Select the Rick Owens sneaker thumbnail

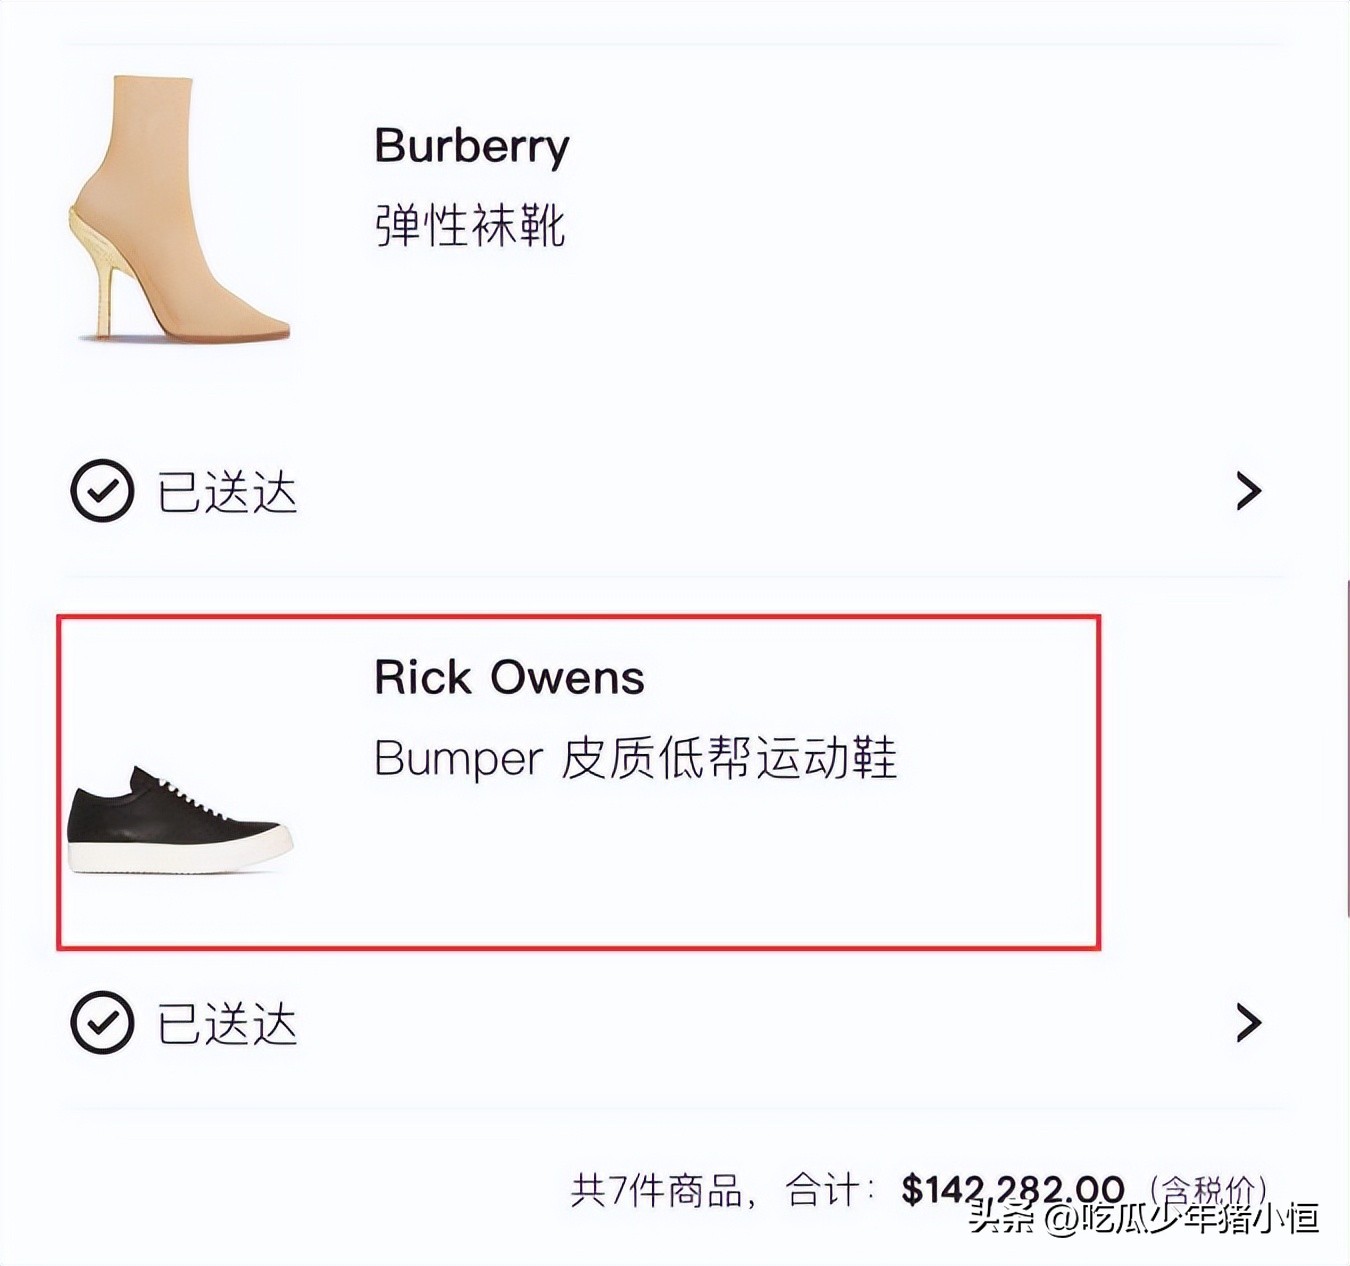[x=185, y=825]
